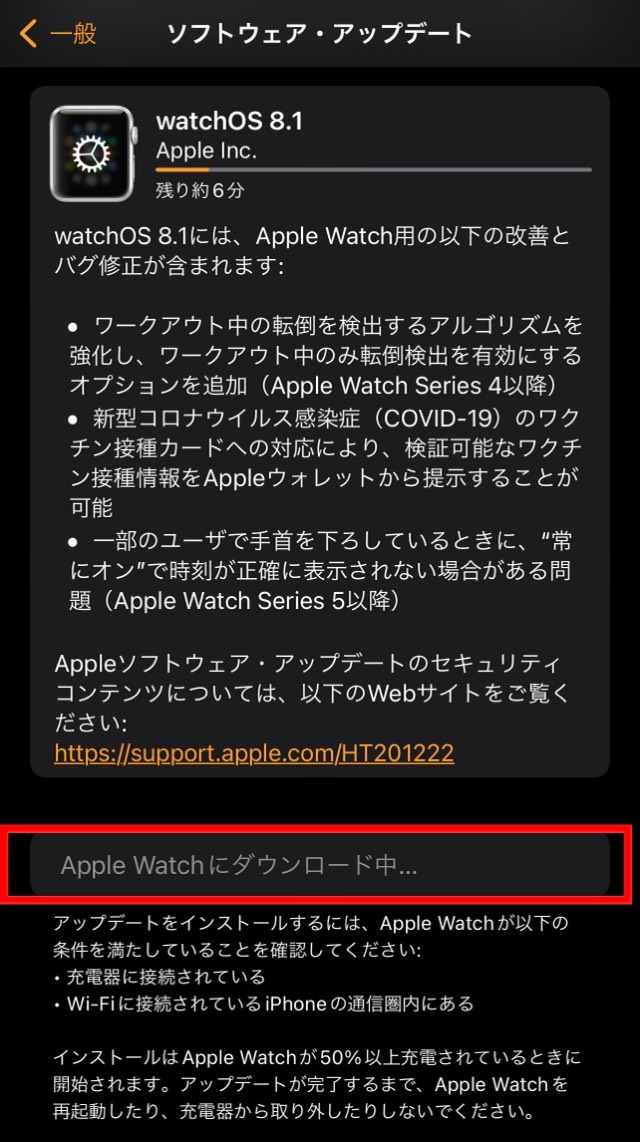Select the COVID-19 vaccination card bullet item
640x1142 pixels.
pos(326,462)
